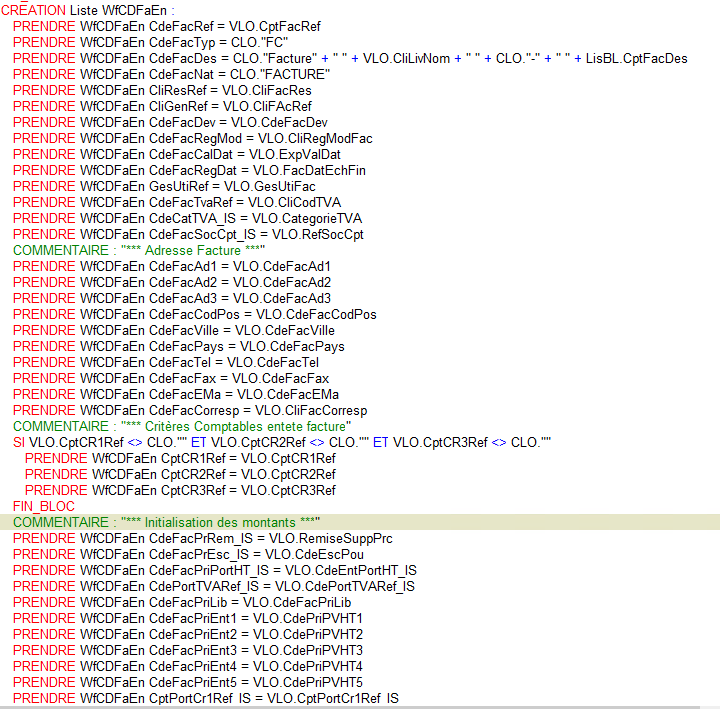The width and height of the screenshot is (720, 709).
Task: Click the CdeFacCorresp assignment line
Action: (x=190, y=410)
